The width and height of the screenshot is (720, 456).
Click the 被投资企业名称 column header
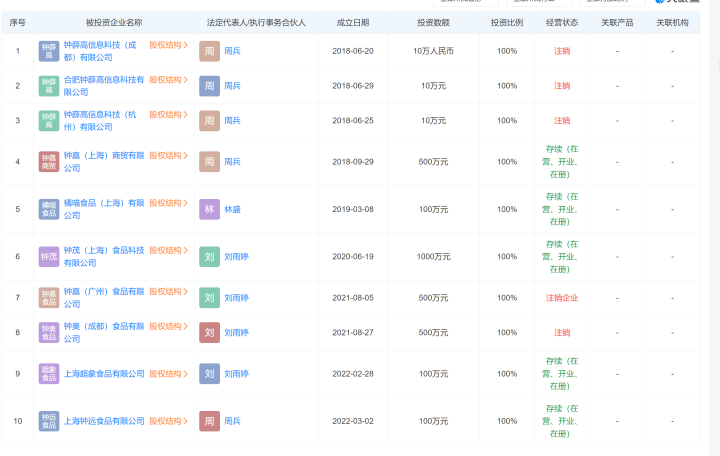tap(114, 23)
